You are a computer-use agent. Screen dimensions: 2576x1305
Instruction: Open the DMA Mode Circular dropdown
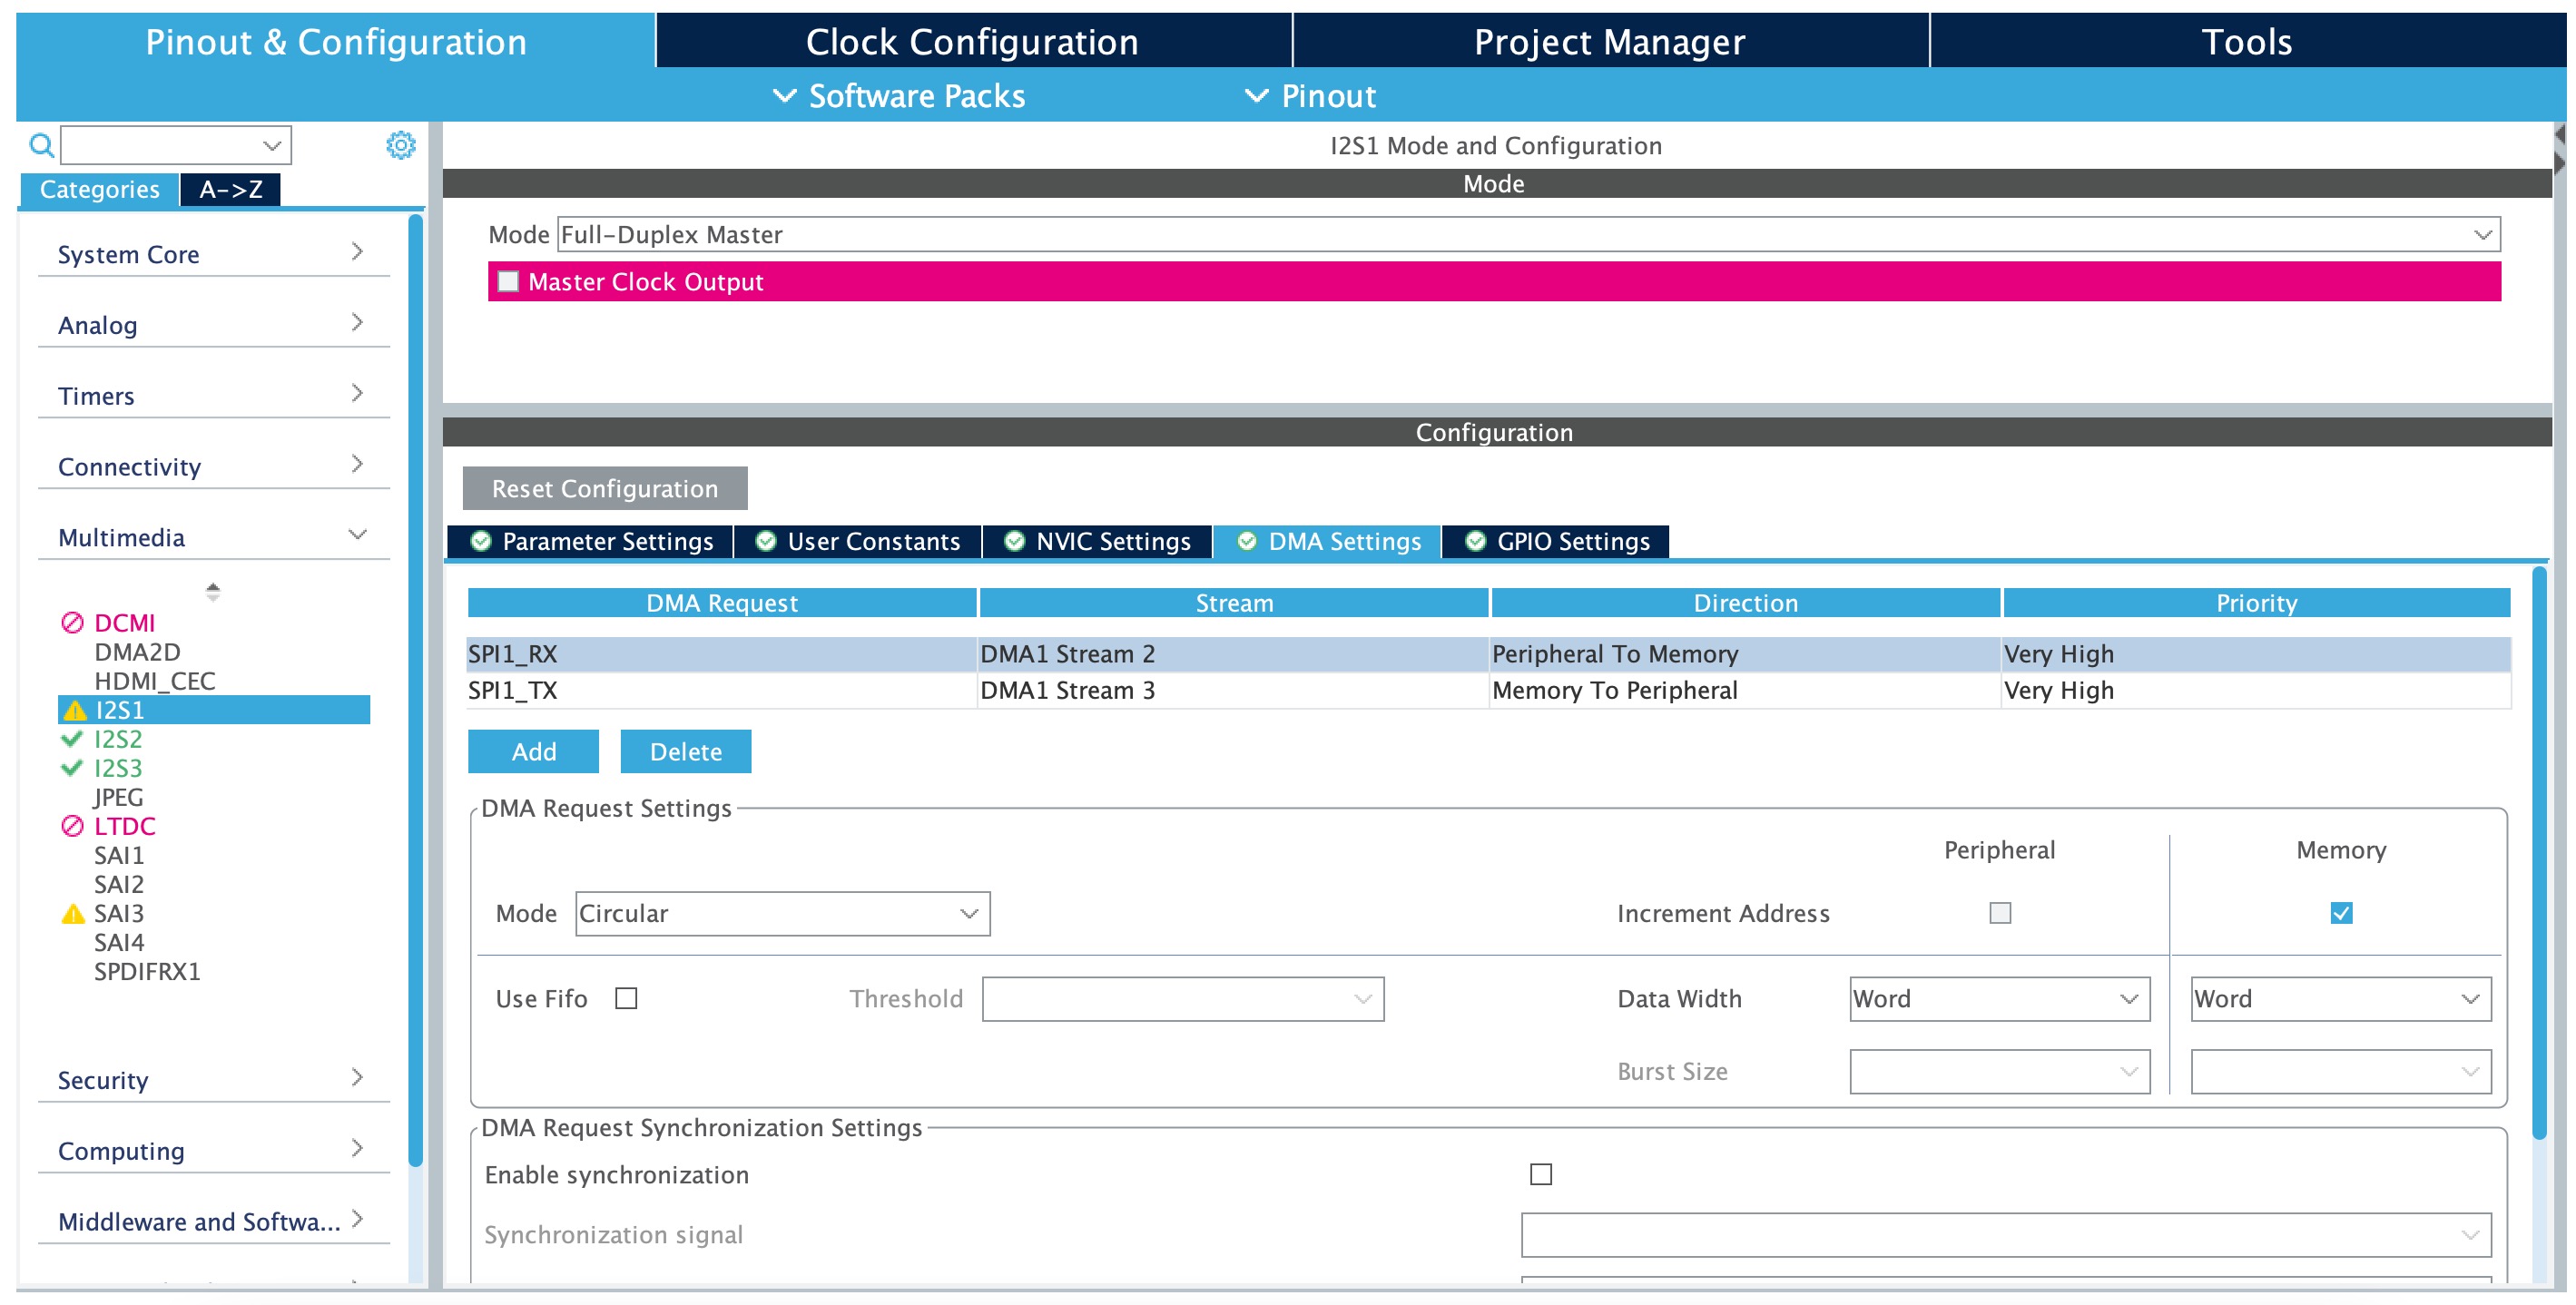coord(775,912)
